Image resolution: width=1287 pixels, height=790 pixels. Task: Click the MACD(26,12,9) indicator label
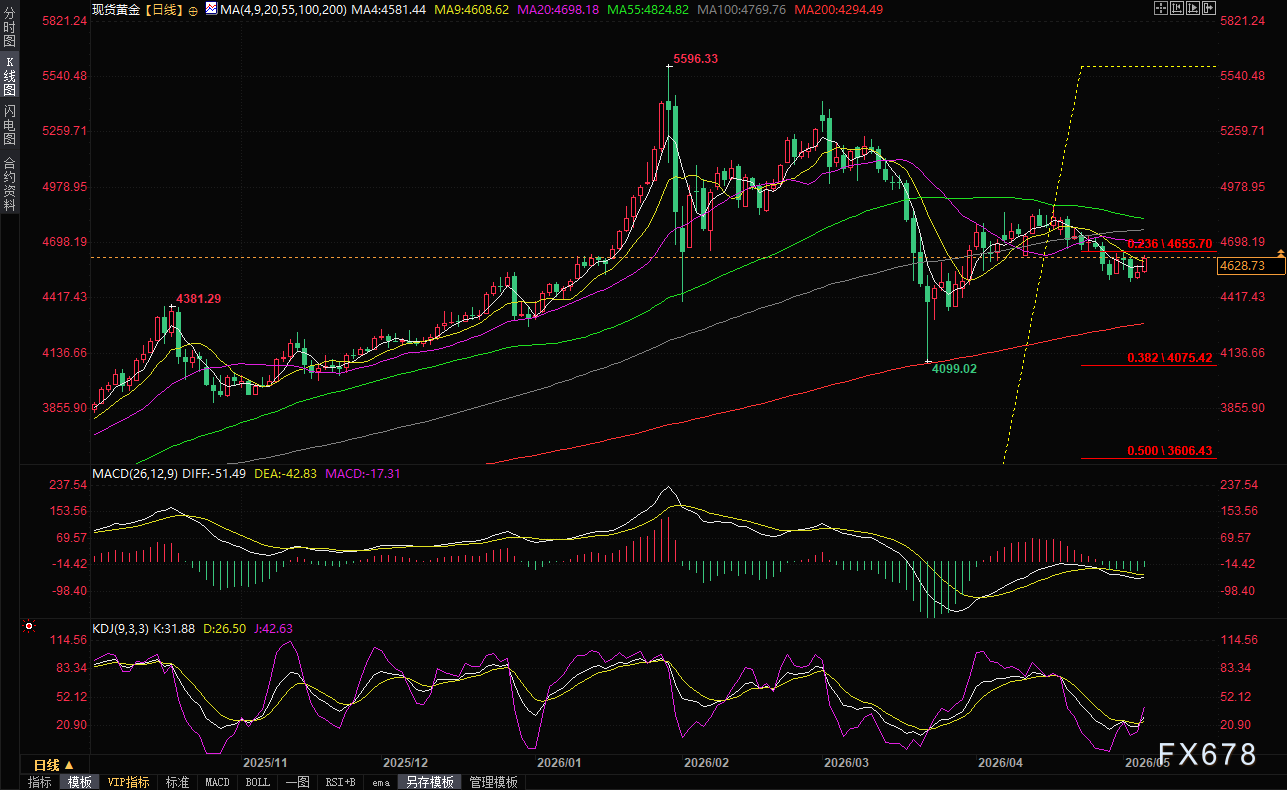point(135,473)
